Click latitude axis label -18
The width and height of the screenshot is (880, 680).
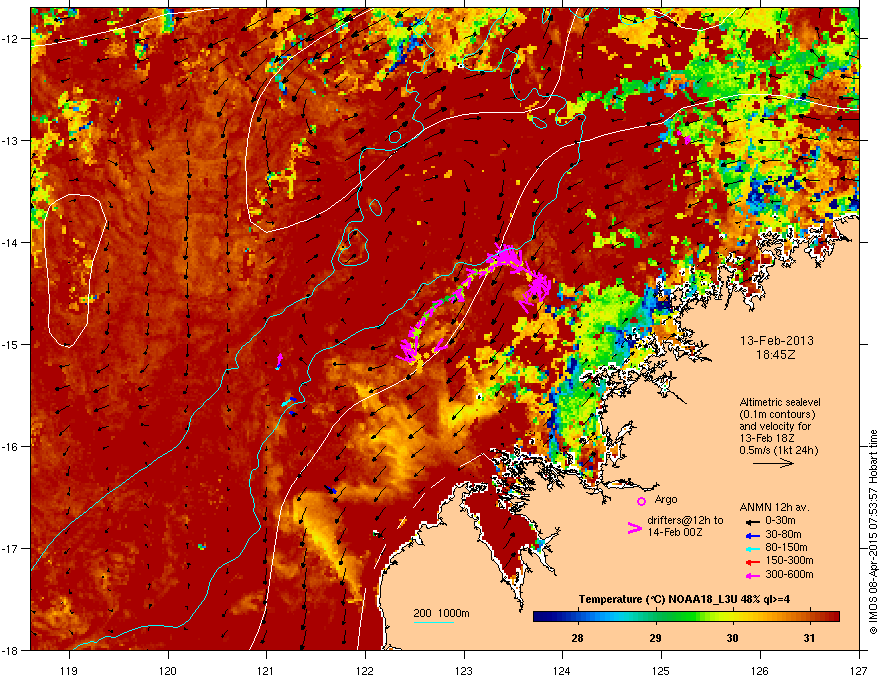10,650
